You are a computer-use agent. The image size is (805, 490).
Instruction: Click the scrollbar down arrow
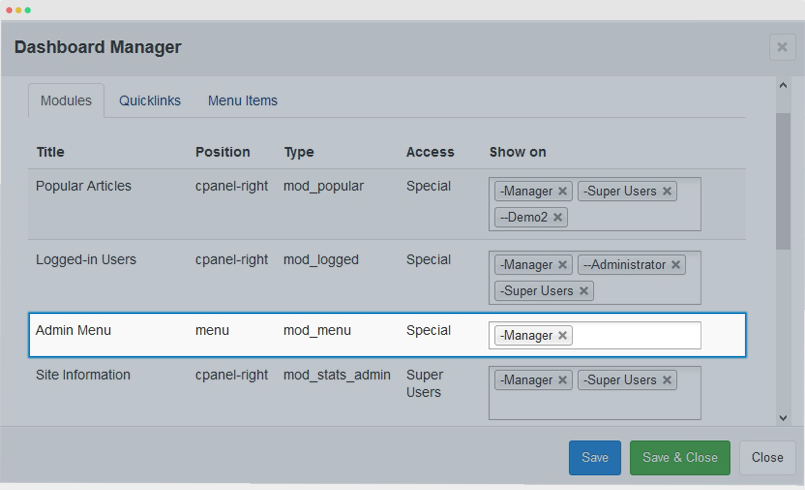point(783,418)
